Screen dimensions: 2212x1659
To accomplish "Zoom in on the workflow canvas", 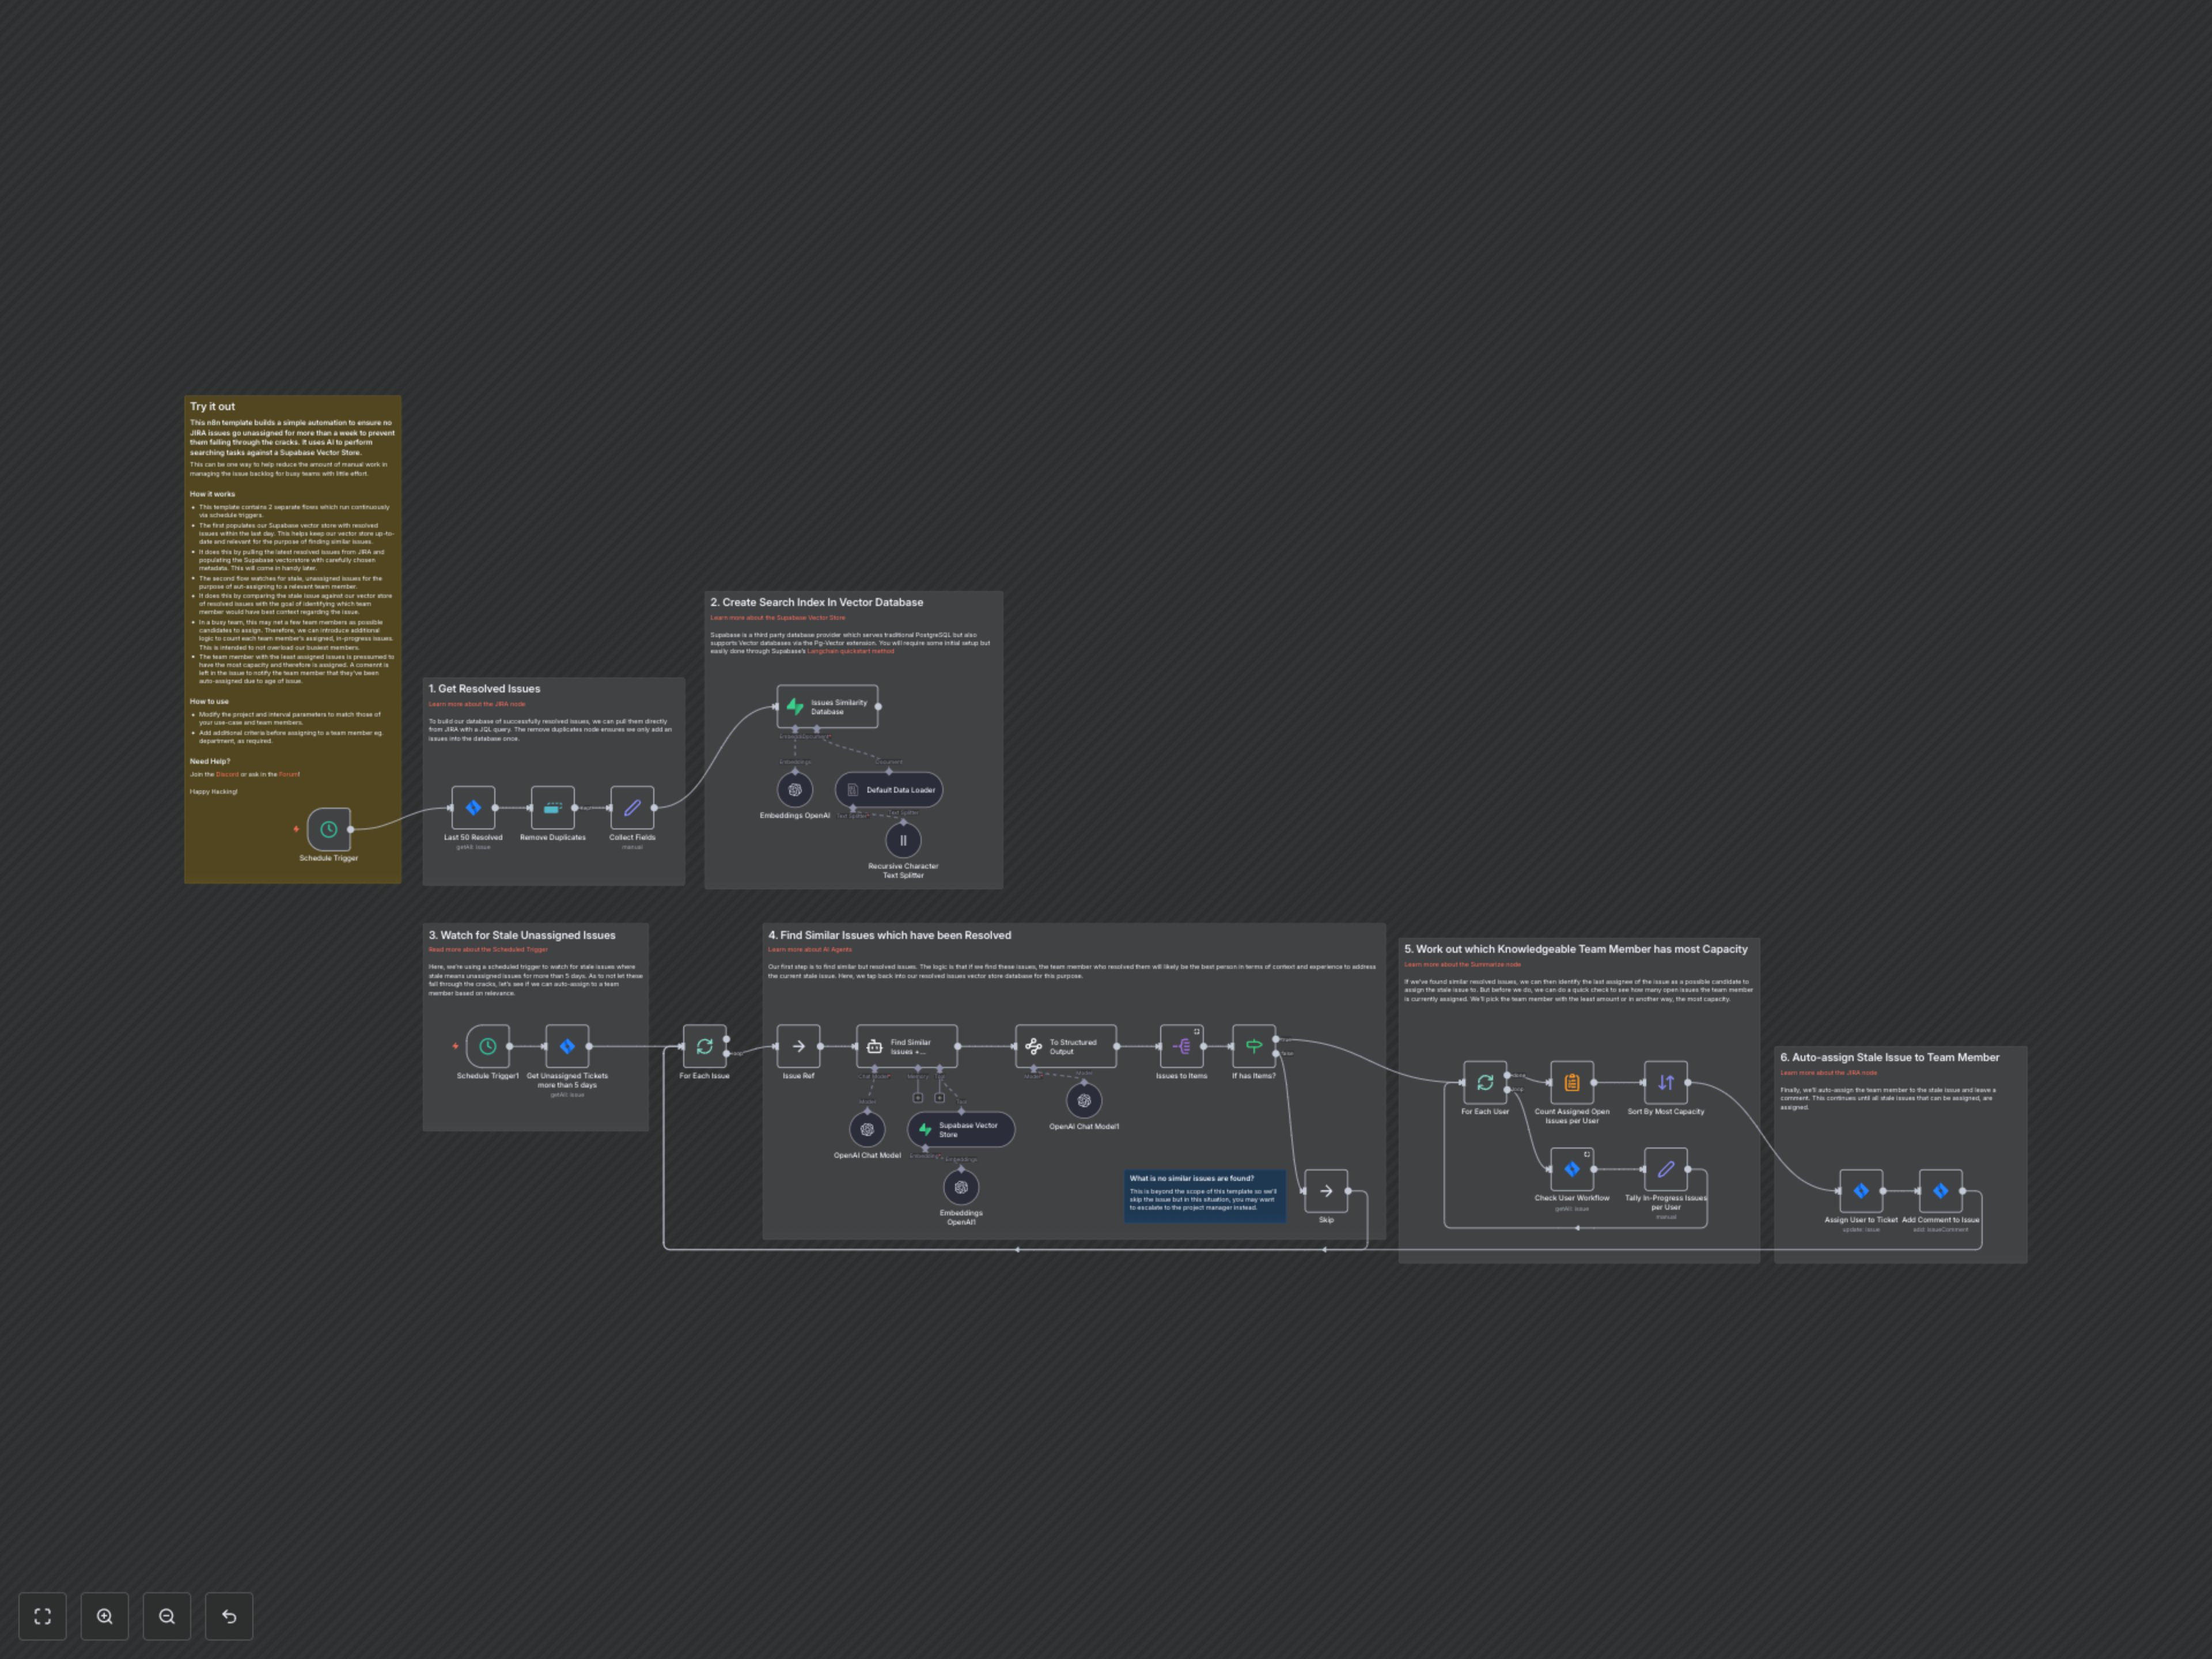I will pos(104,1615).
